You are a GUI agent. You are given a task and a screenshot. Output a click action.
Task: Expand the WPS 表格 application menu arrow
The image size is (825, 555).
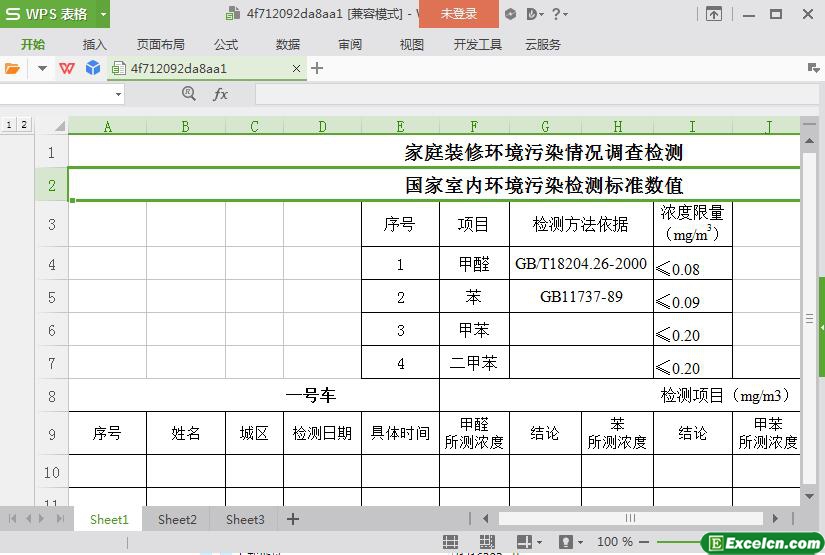[103, 14]
